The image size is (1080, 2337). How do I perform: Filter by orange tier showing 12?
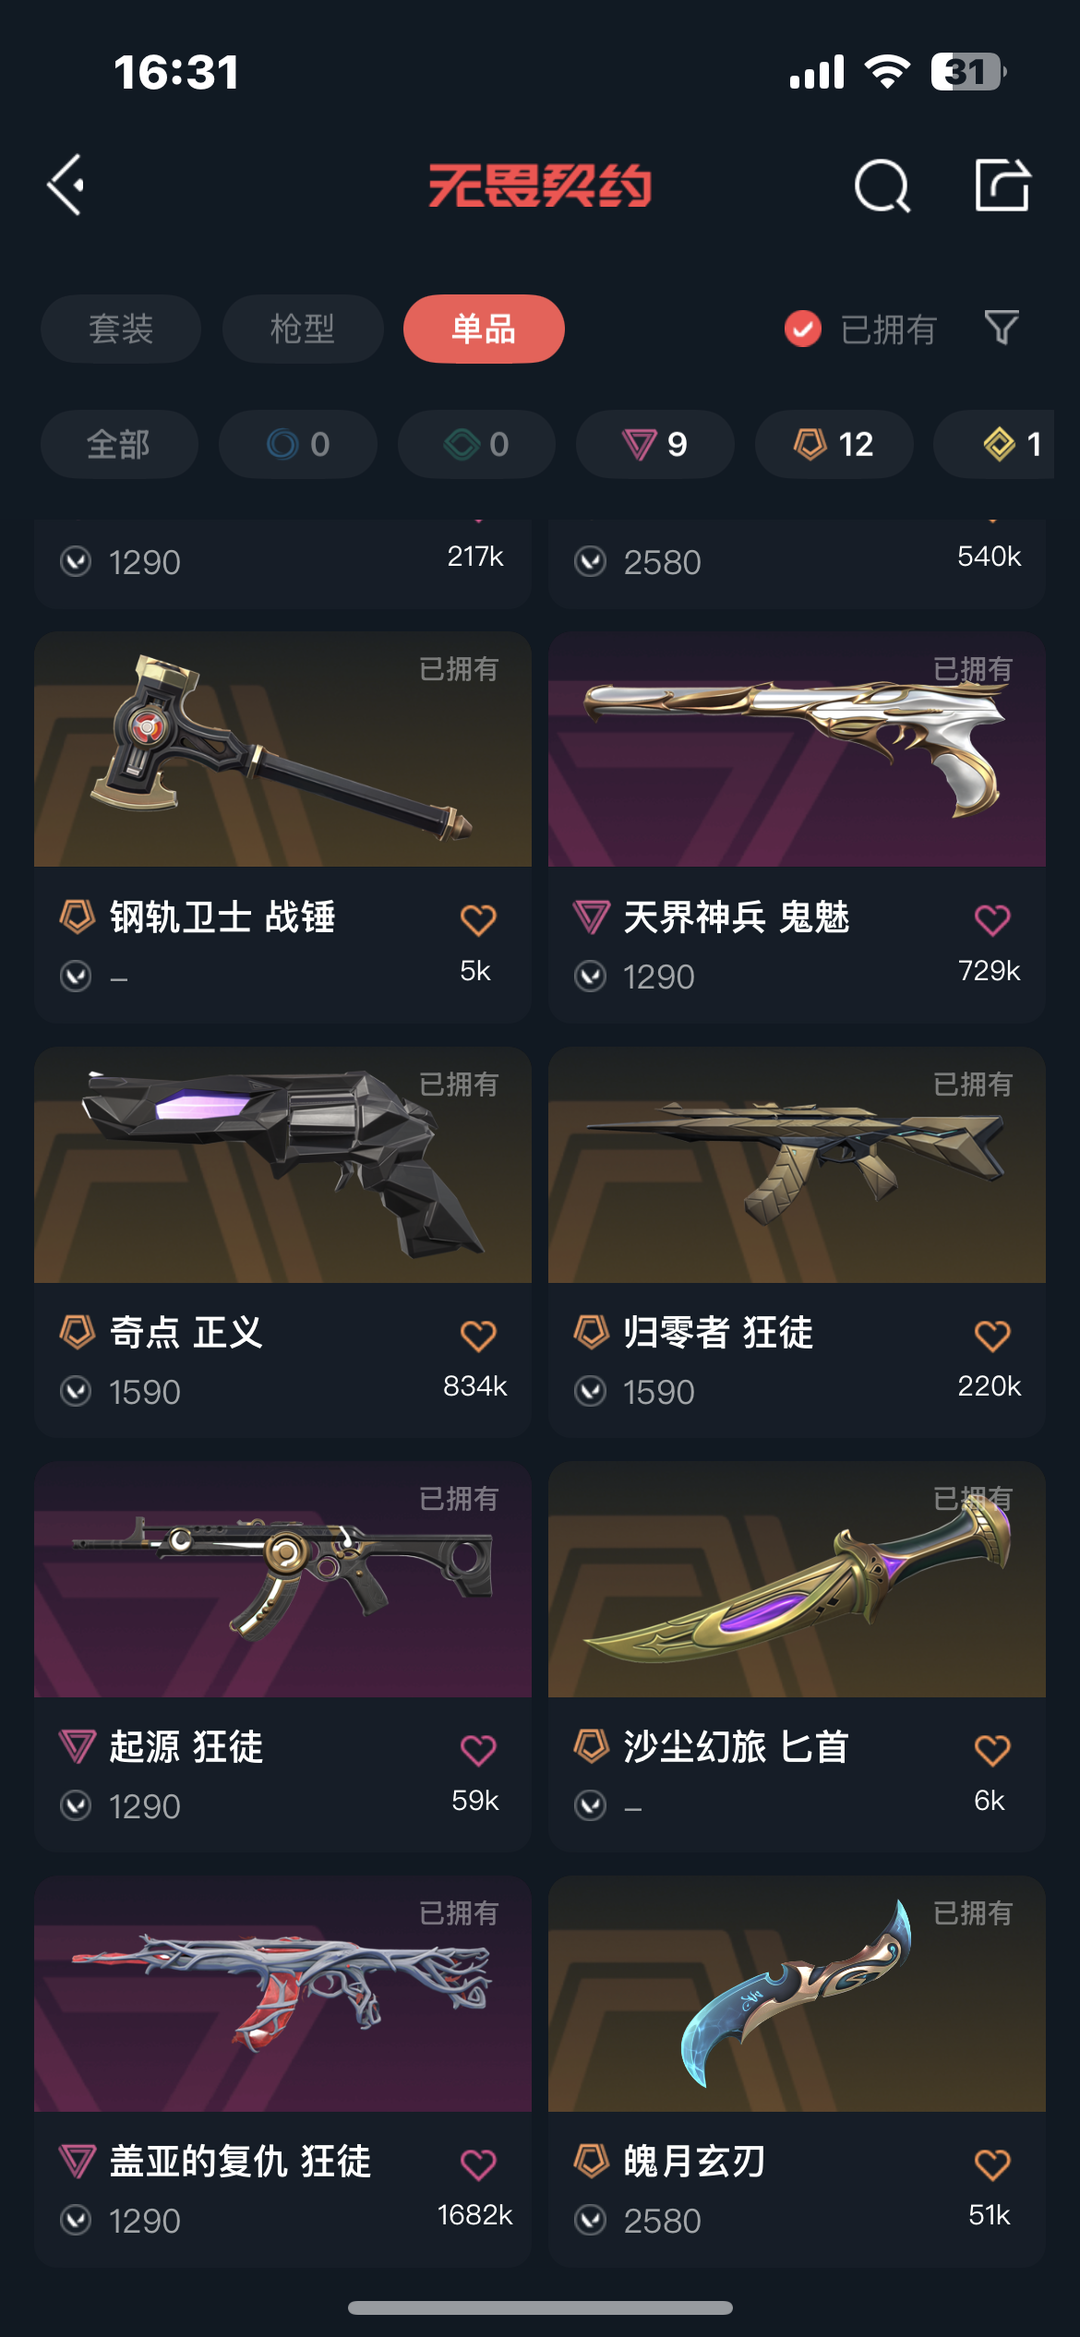(x=834, y=444)
